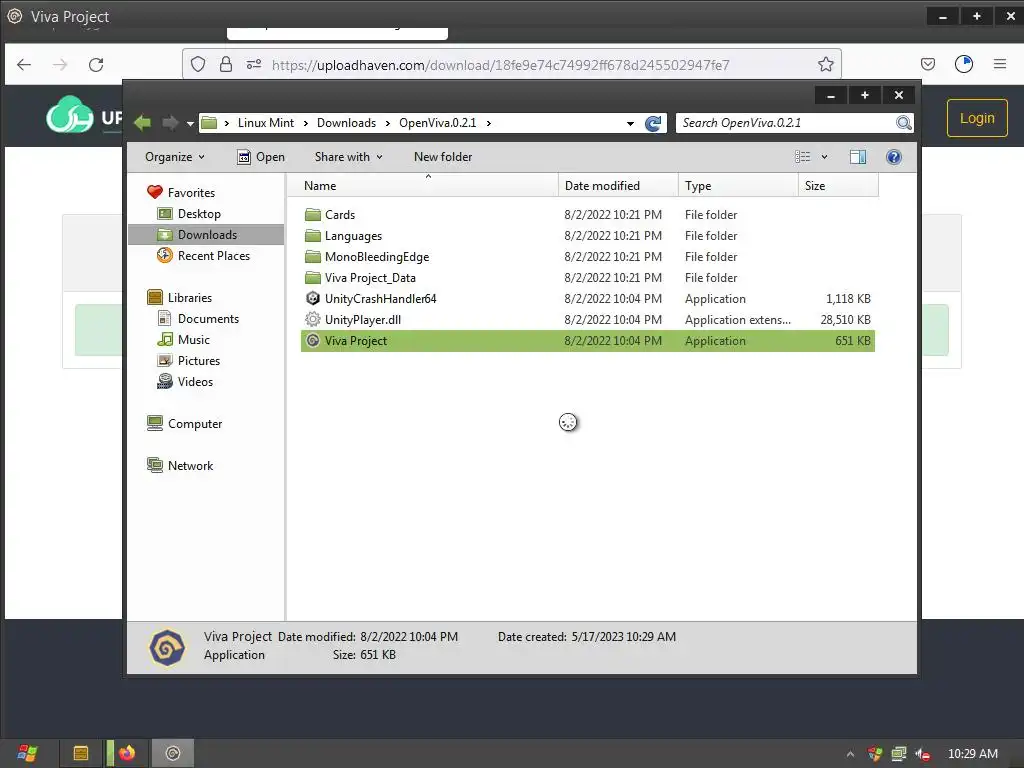Click the volume icon in system tray
The width and height of the screenshot is (1024, 768).
pos(922,754)
